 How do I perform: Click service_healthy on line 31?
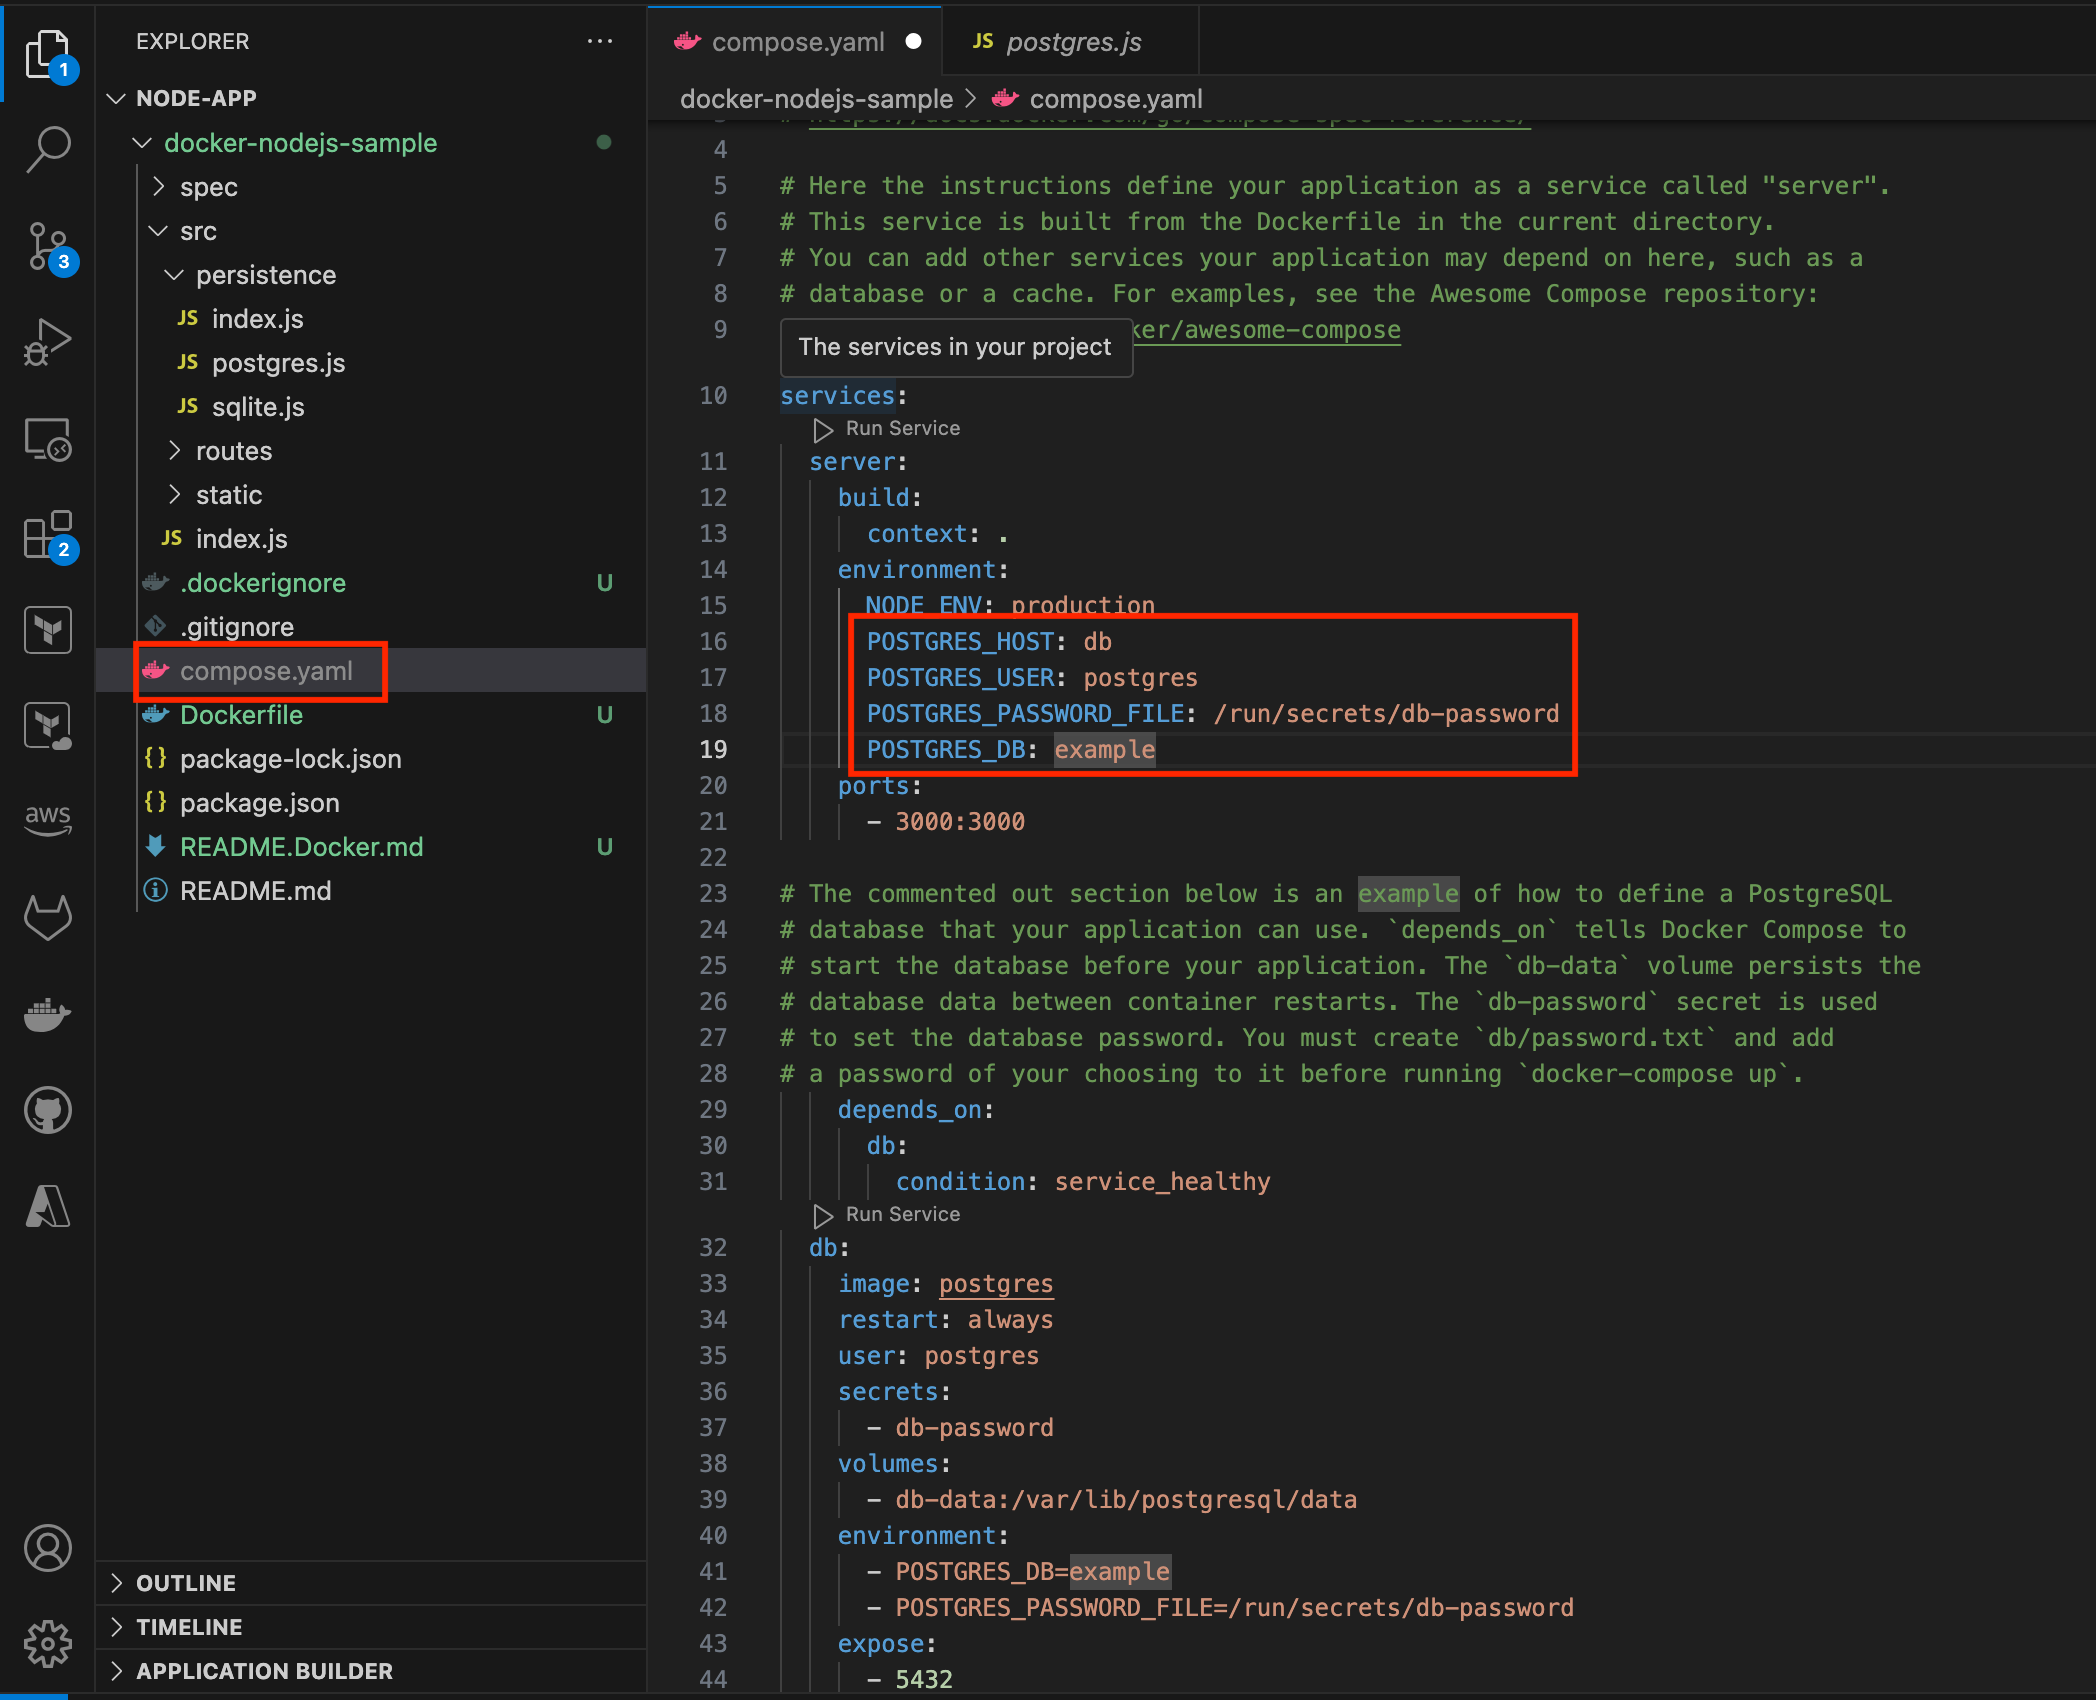coord(1162,1181)
